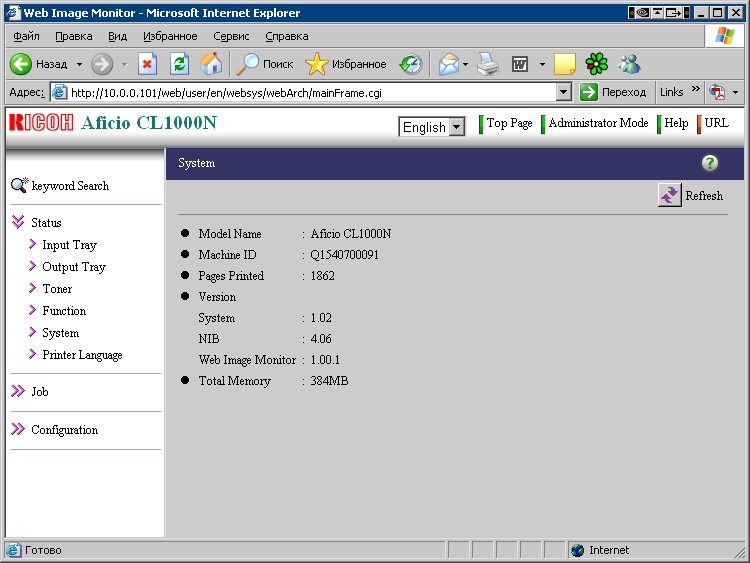
Task: Open the Избранное menu in menu bar
Action: [x=170, y=36]
